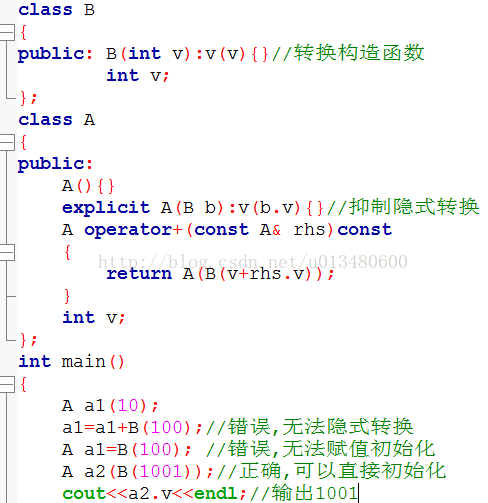Click the 转换构造函数 comment
Image resolution: width=488 pixels, height=503 pixels.
click(348, 53)
